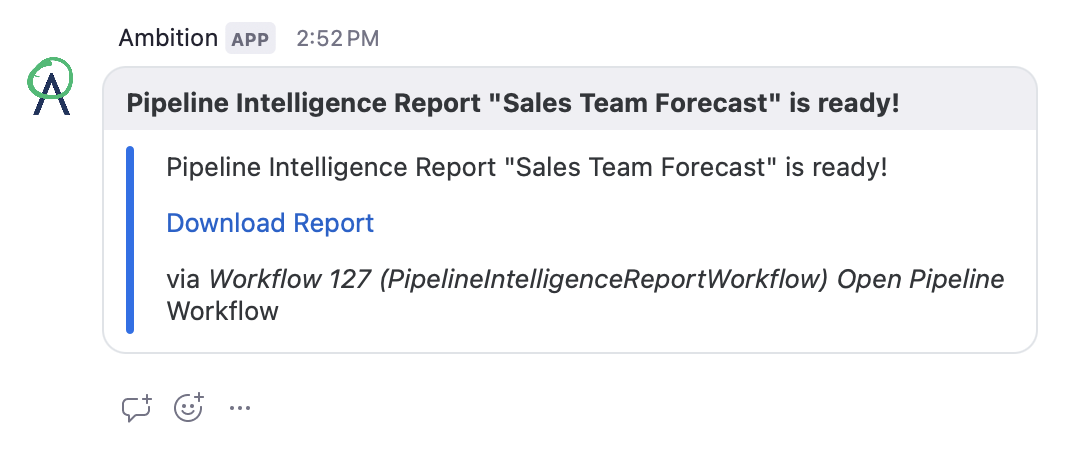
Task: Click the blue vertical attachment bar
Action: click(130, 239)
